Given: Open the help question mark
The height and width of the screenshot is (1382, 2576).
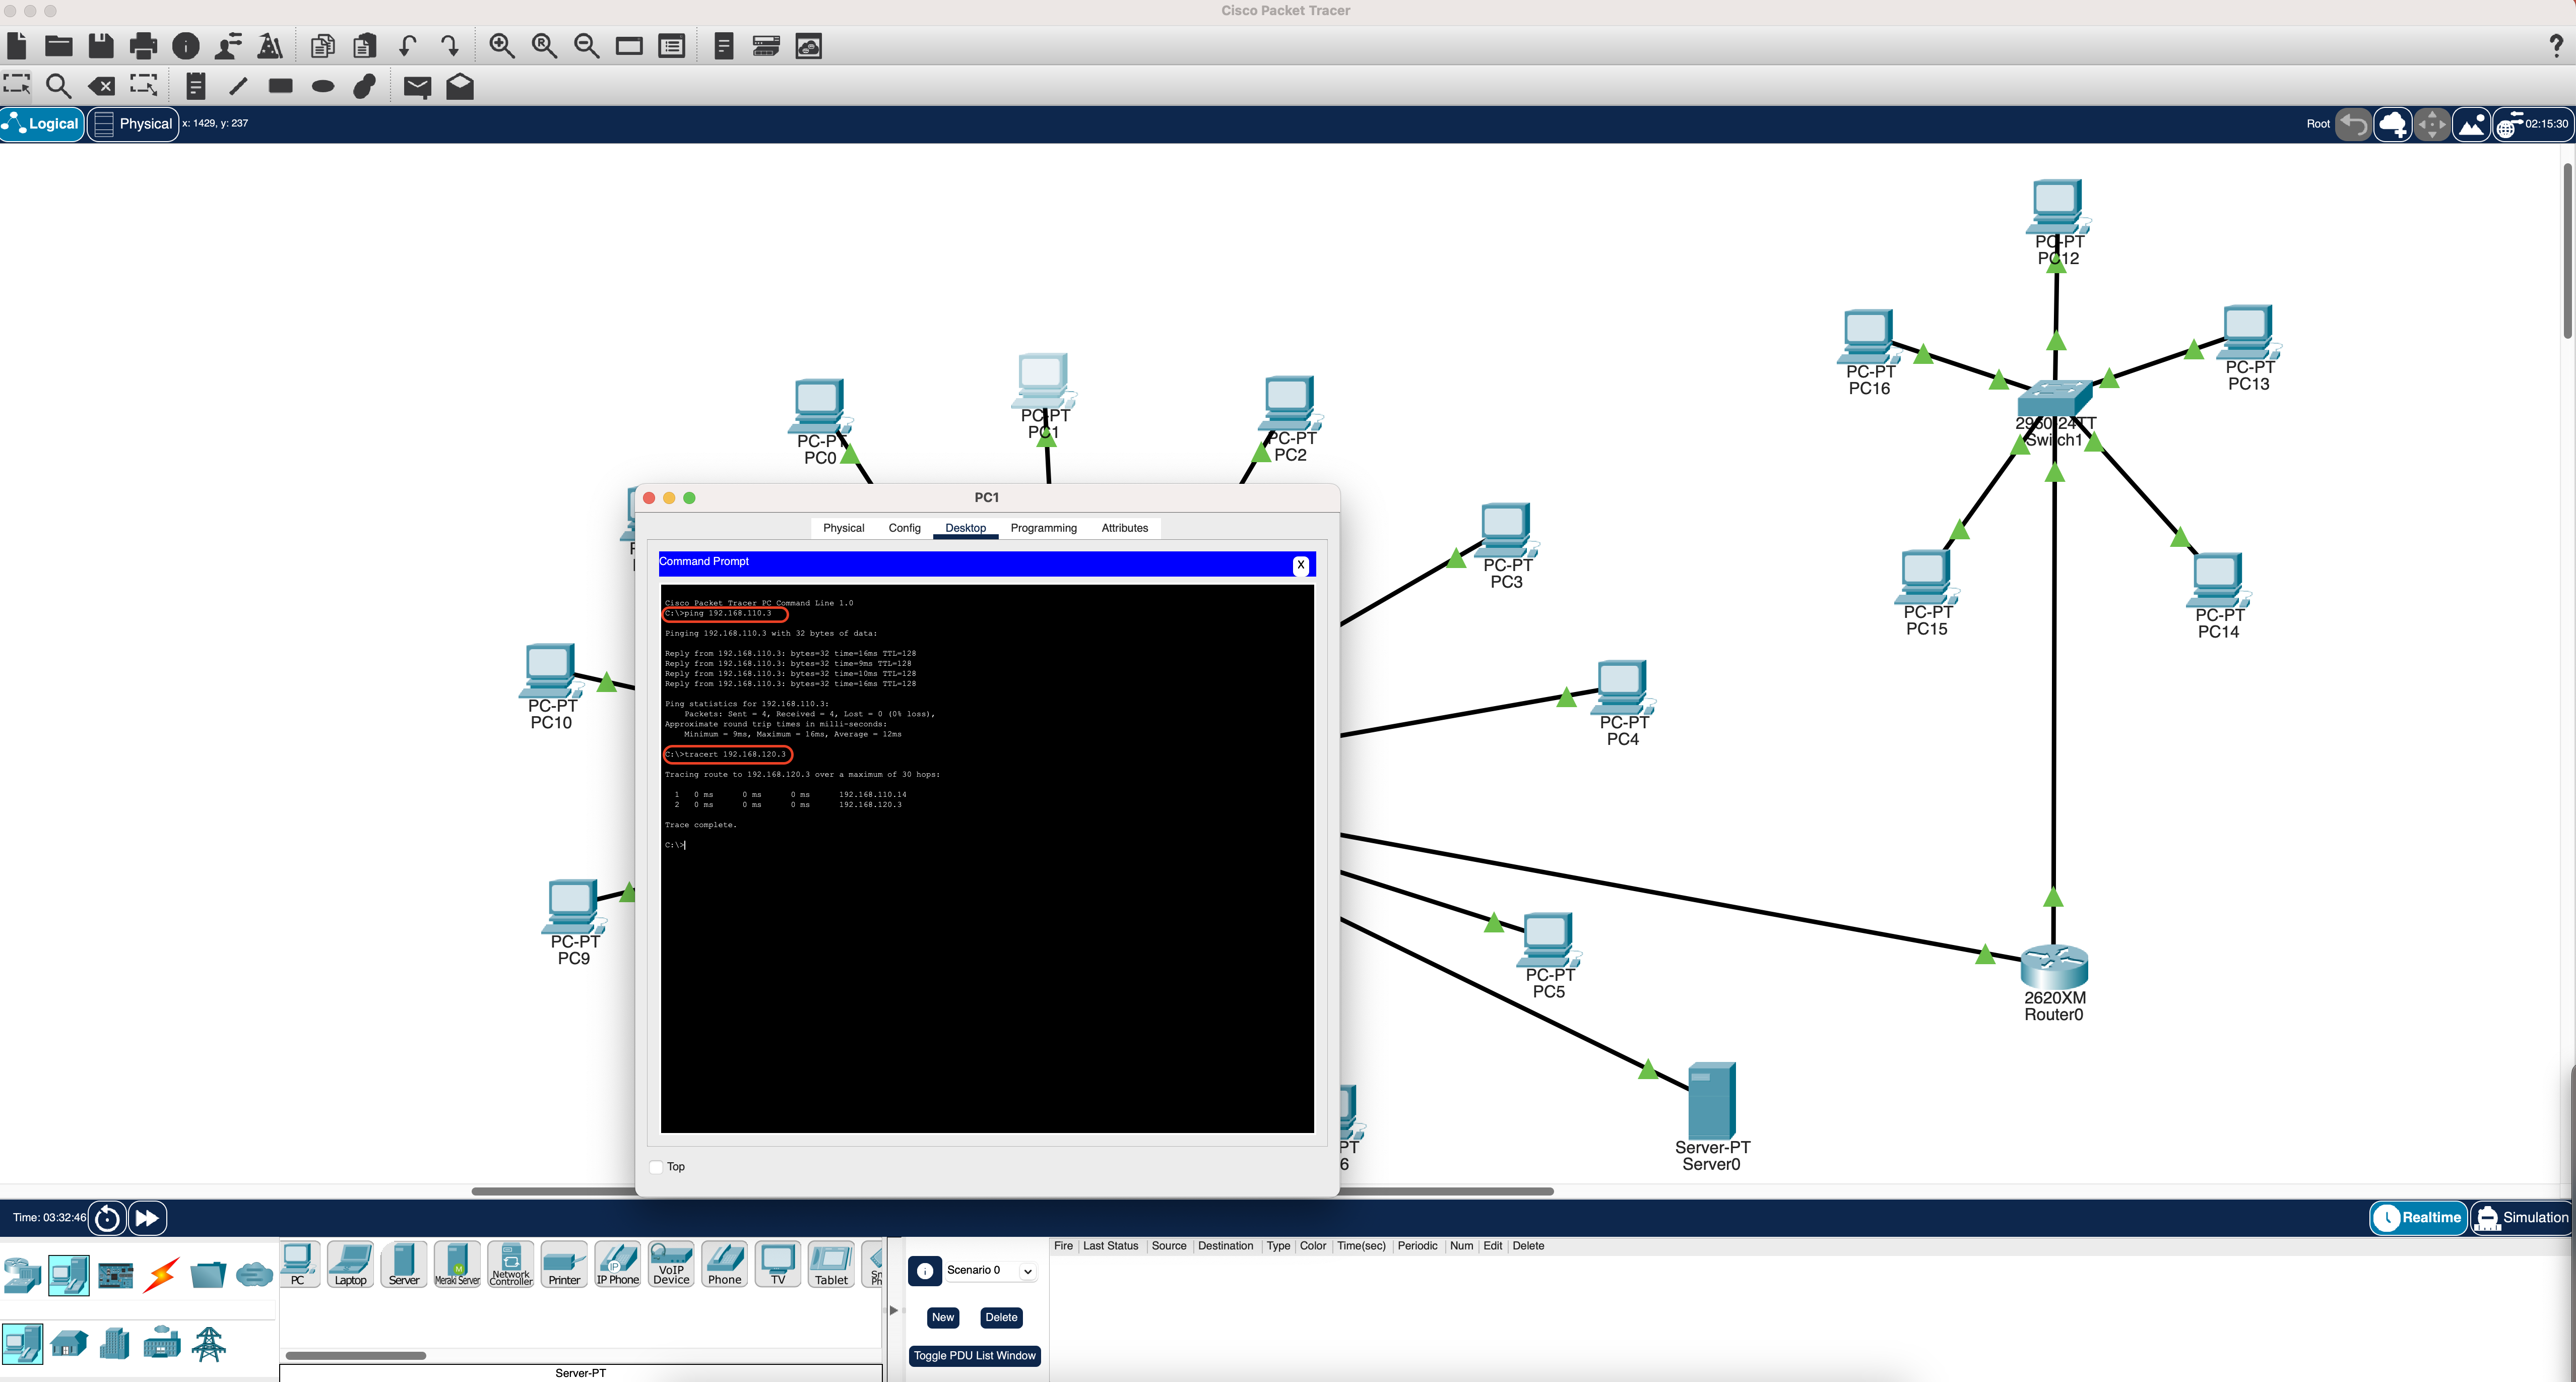Looking at the screenshot, I should pos(2555,45).
